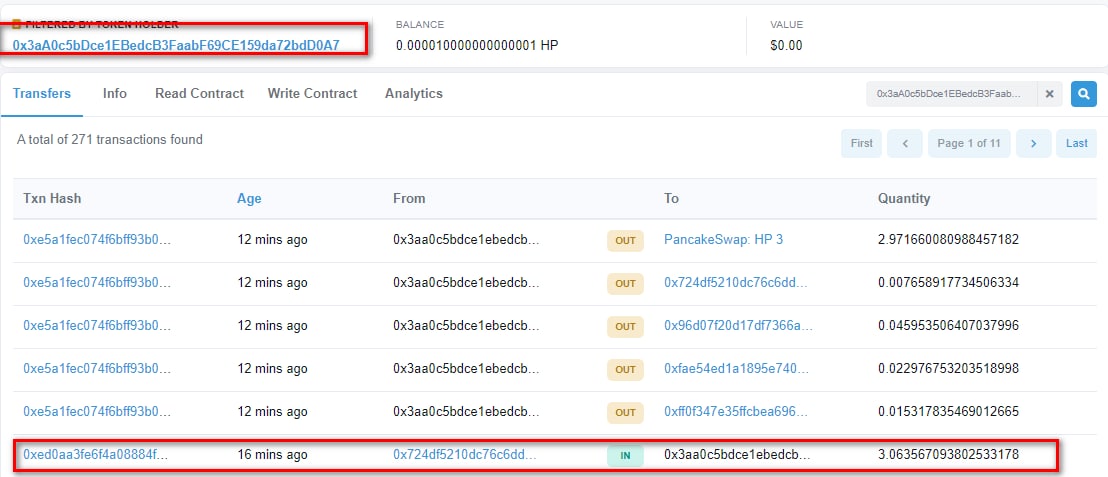The image size is (1108, 477).
Task: Click the total of 271 transactions text
Action: (110, 140)
